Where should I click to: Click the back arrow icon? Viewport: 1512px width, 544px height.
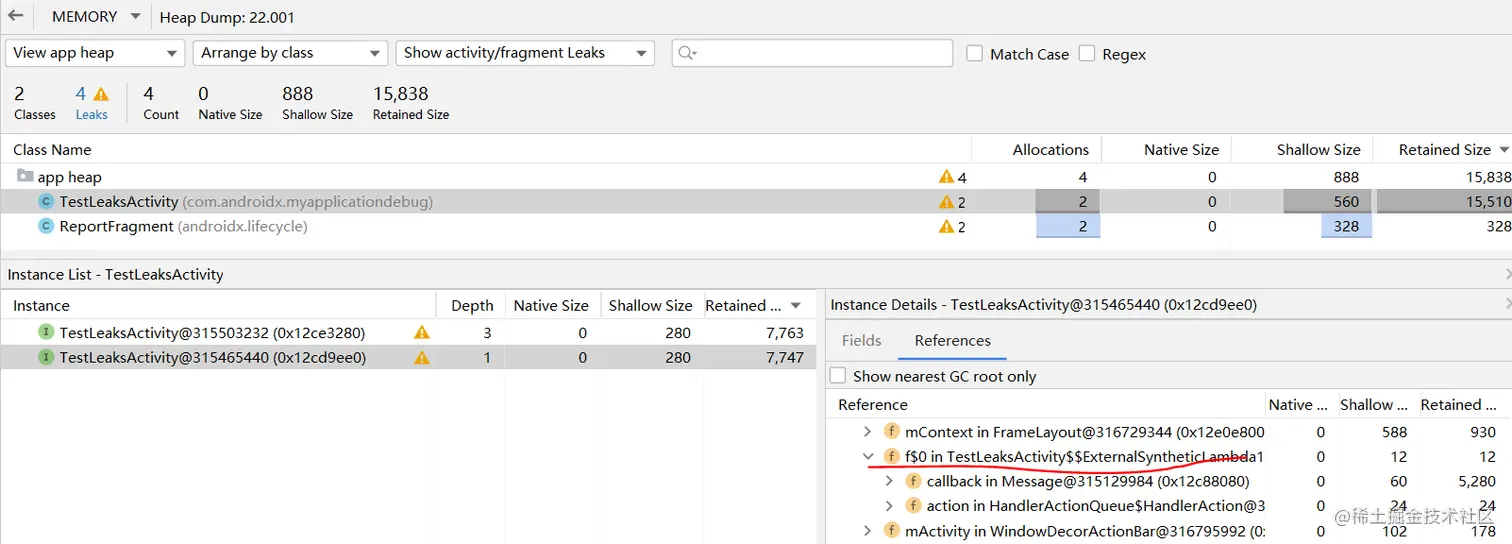pyautogui.click(x=15, y=16)
